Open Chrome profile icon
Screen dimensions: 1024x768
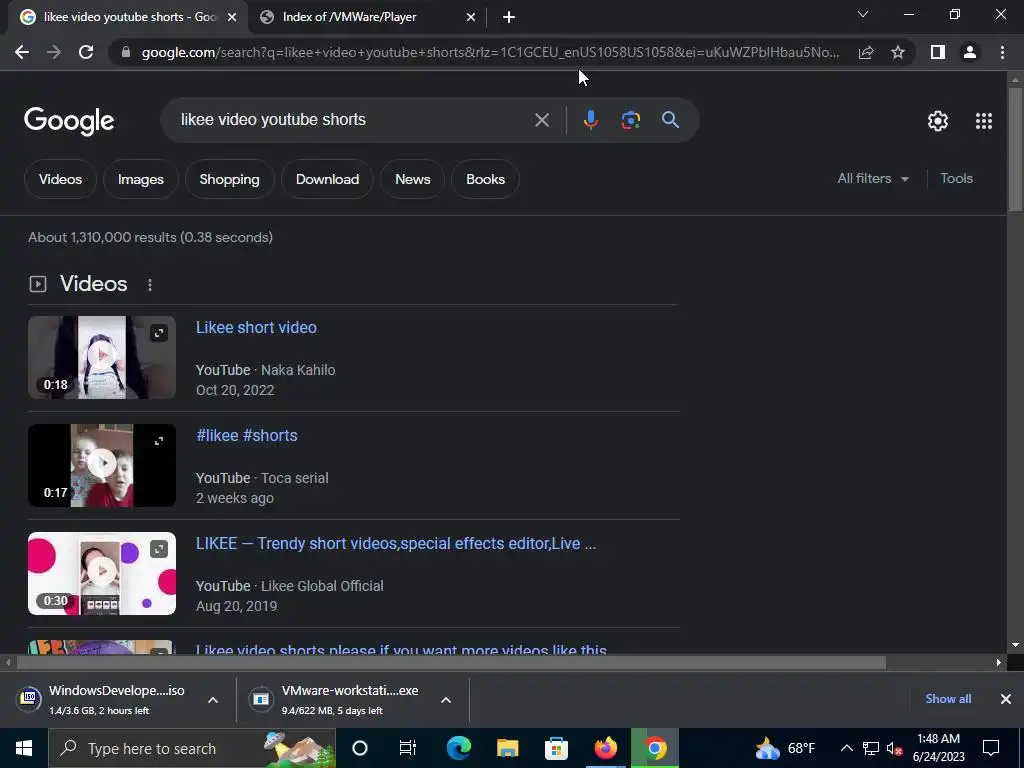970,52
